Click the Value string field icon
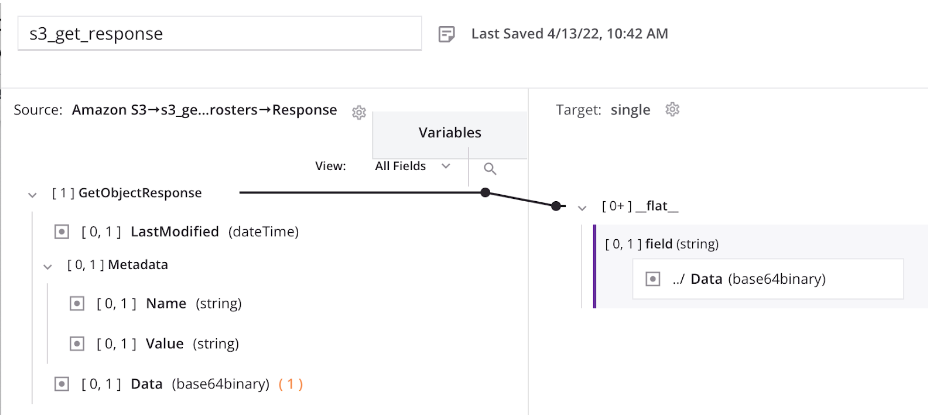 77,343
